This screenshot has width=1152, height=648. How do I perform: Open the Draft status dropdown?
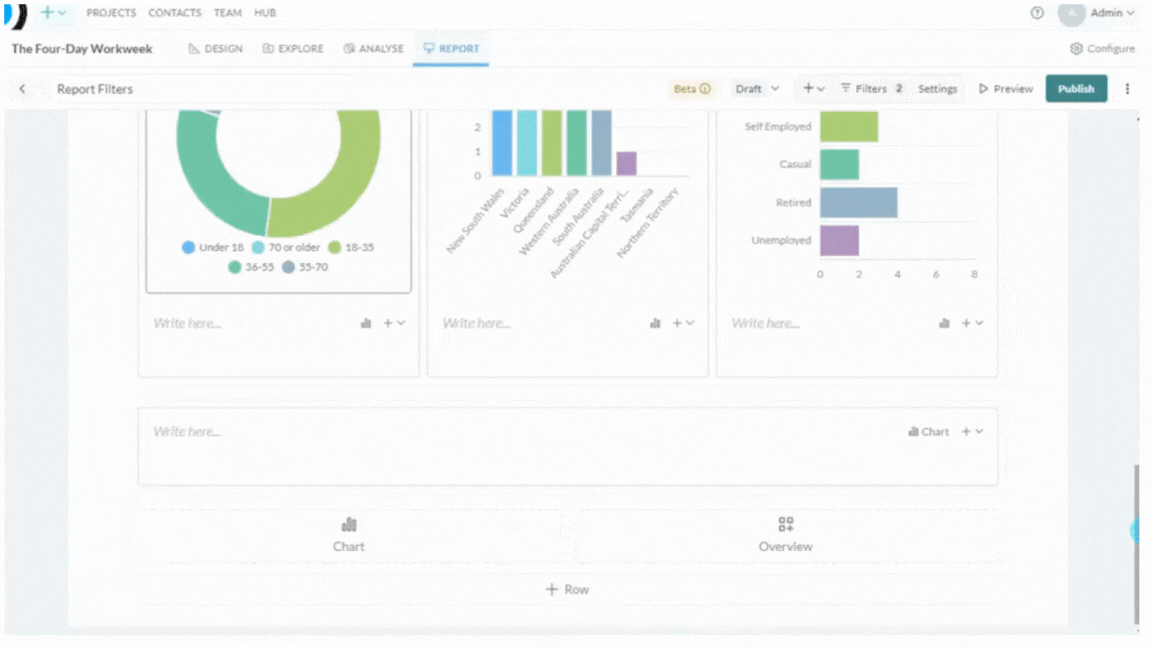tap(757, 89)
